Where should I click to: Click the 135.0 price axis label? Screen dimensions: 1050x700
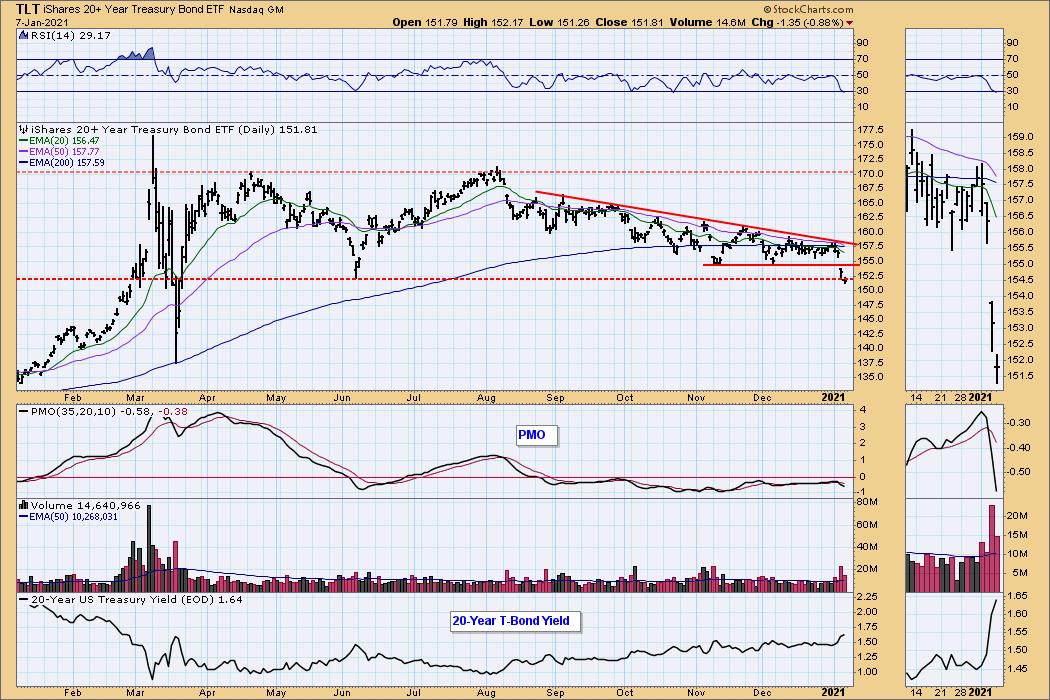[871, 376]
